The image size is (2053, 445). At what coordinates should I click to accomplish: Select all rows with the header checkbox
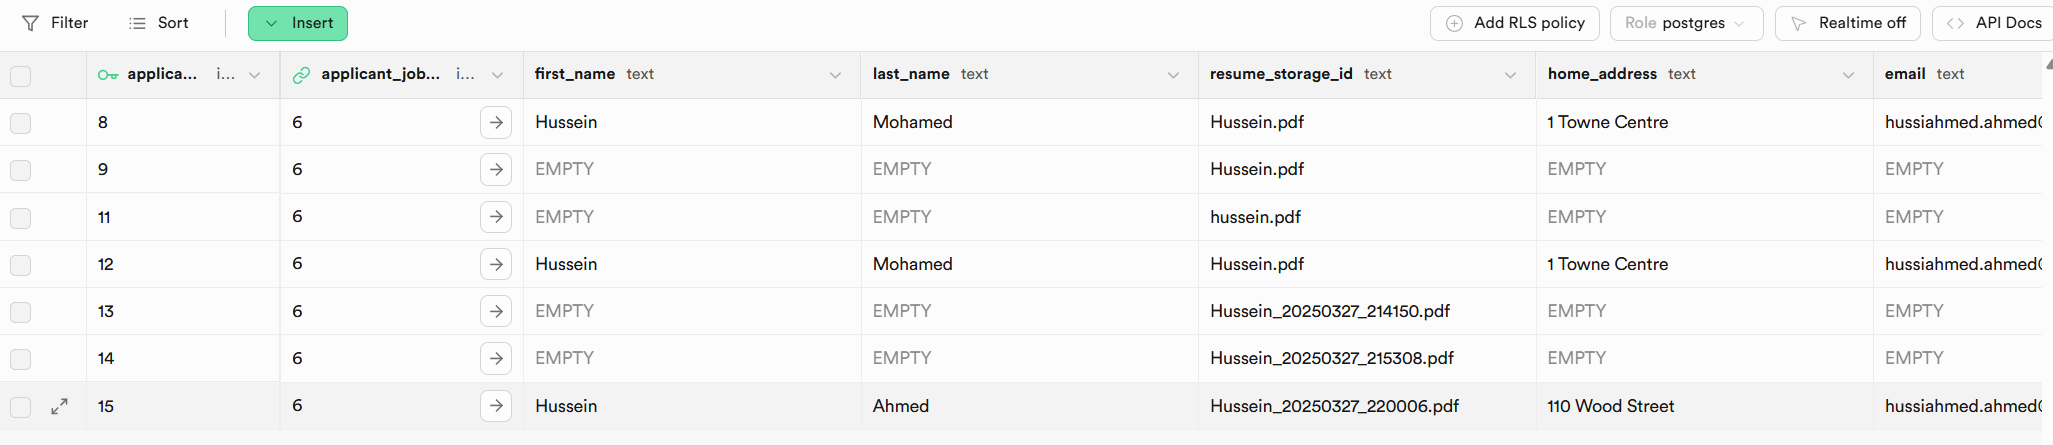click(20, 76)
